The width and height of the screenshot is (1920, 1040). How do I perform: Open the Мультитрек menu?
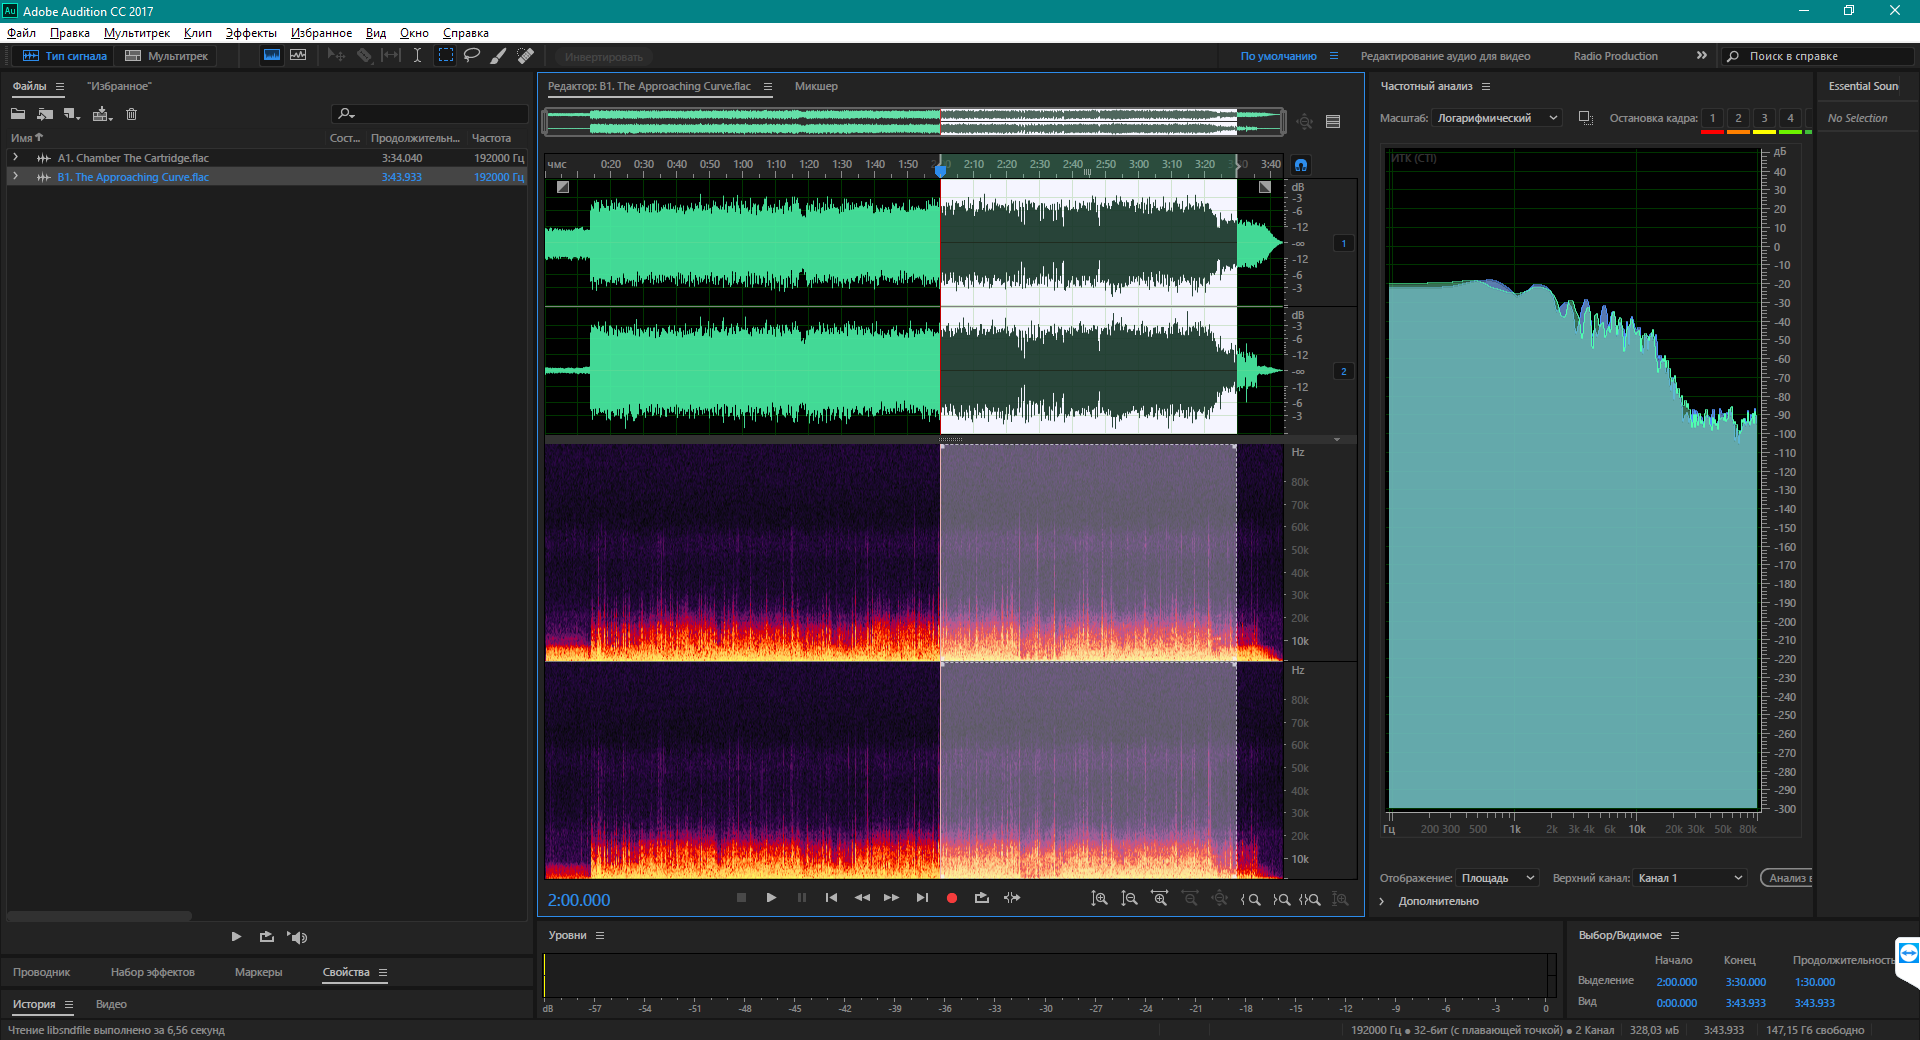click(x=137, y=33)
